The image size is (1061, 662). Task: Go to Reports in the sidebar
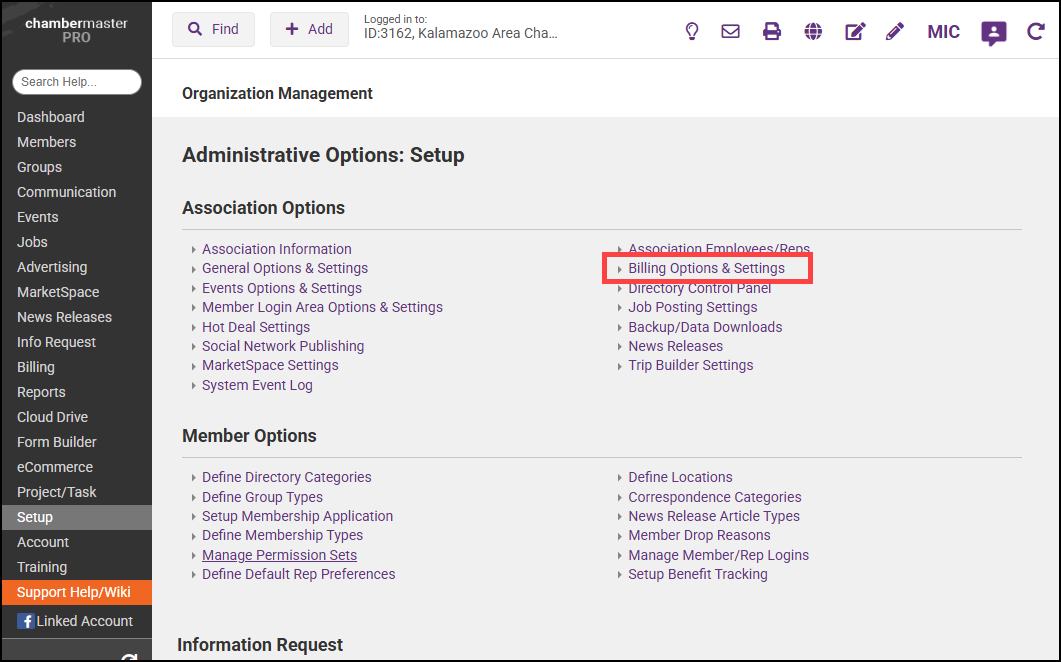click(x=41, y=392)
